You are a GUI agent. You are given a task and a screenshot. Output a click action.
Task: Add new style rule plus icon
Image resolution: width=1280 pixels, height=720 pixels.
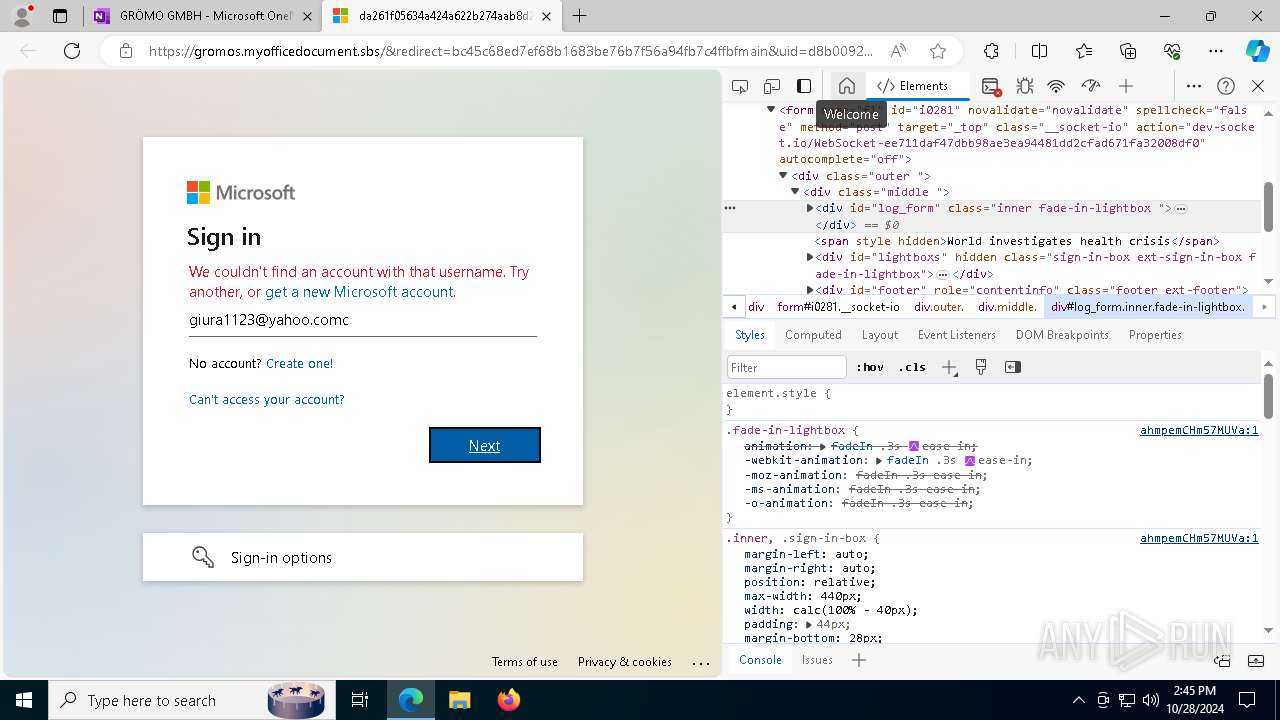pyautogui.click(x=950, y=367)
